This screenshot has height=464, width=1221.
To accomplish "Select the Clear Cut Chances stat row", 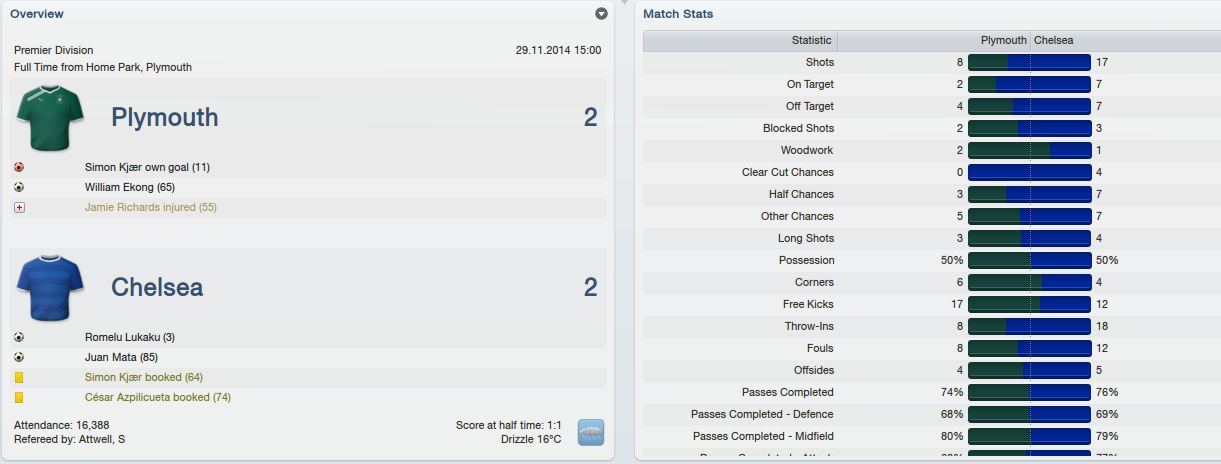I will pos(931,172).
